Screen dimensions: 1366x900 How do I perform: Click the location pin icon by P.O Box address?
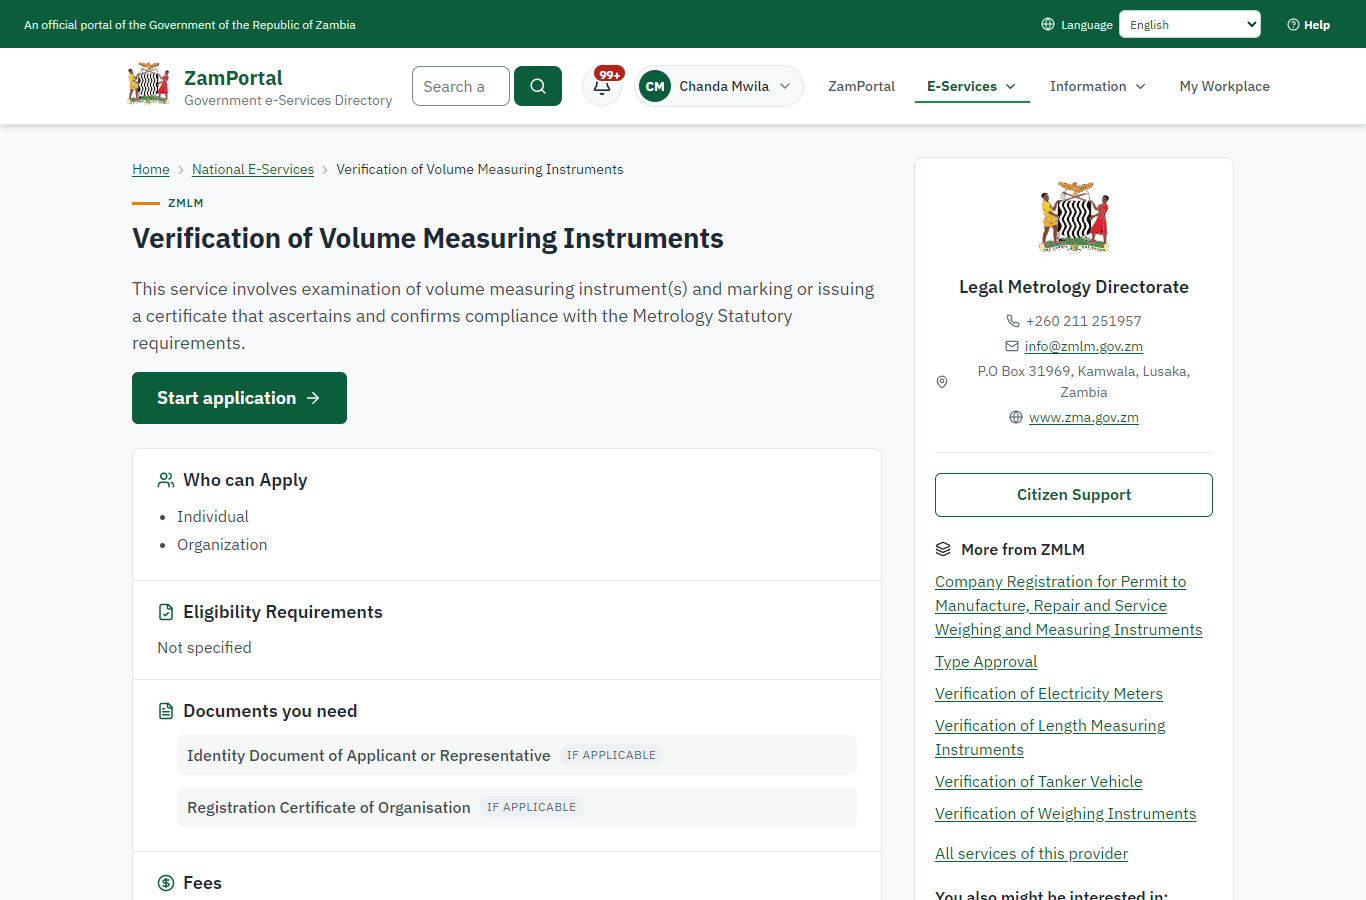[x=942, y=382]
